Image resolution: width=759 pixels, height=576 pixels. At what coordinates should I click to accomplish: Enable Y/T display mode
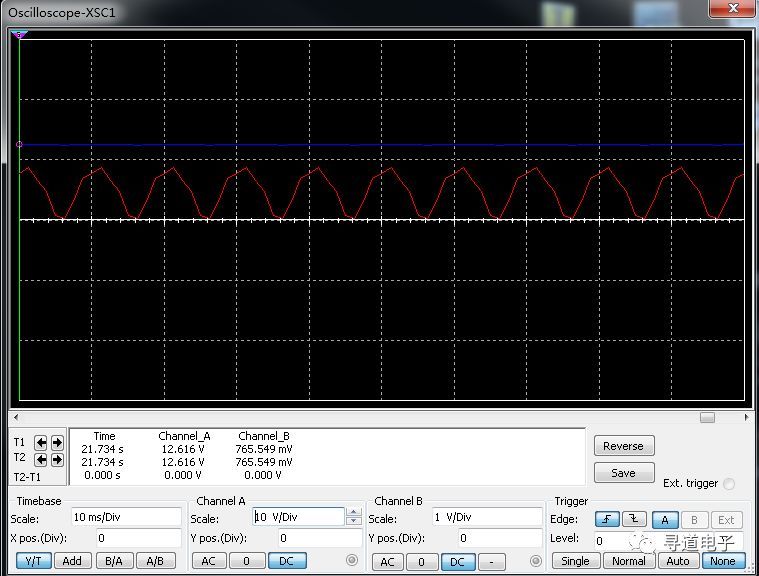[x=34, y=561]
